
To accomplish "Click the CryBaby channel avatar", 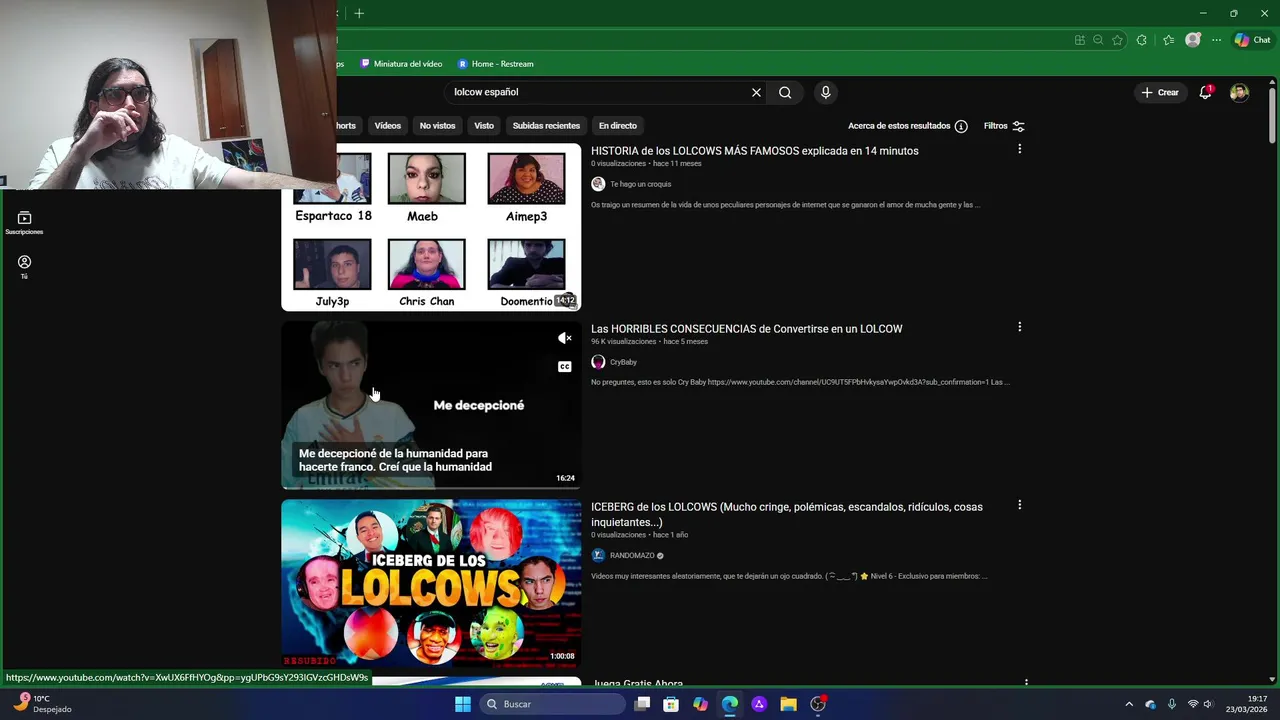I will click(x=598, y=362).
